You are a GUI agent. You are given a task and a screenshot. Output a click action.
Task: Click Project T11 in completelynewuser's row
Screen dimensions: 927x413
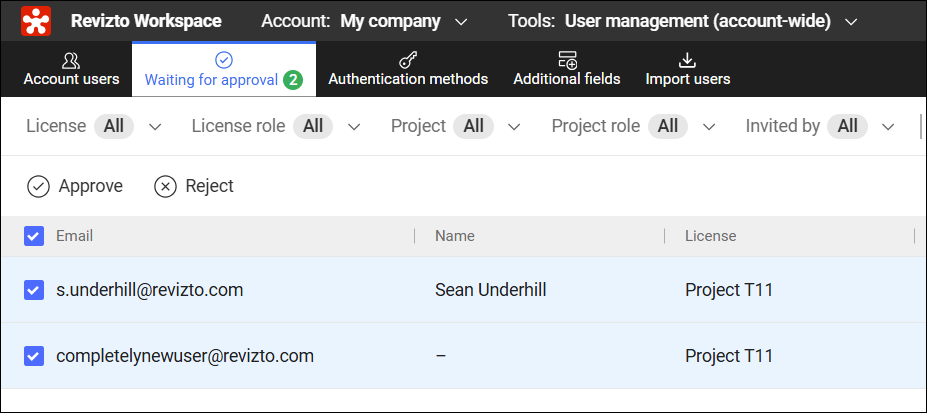729,356
